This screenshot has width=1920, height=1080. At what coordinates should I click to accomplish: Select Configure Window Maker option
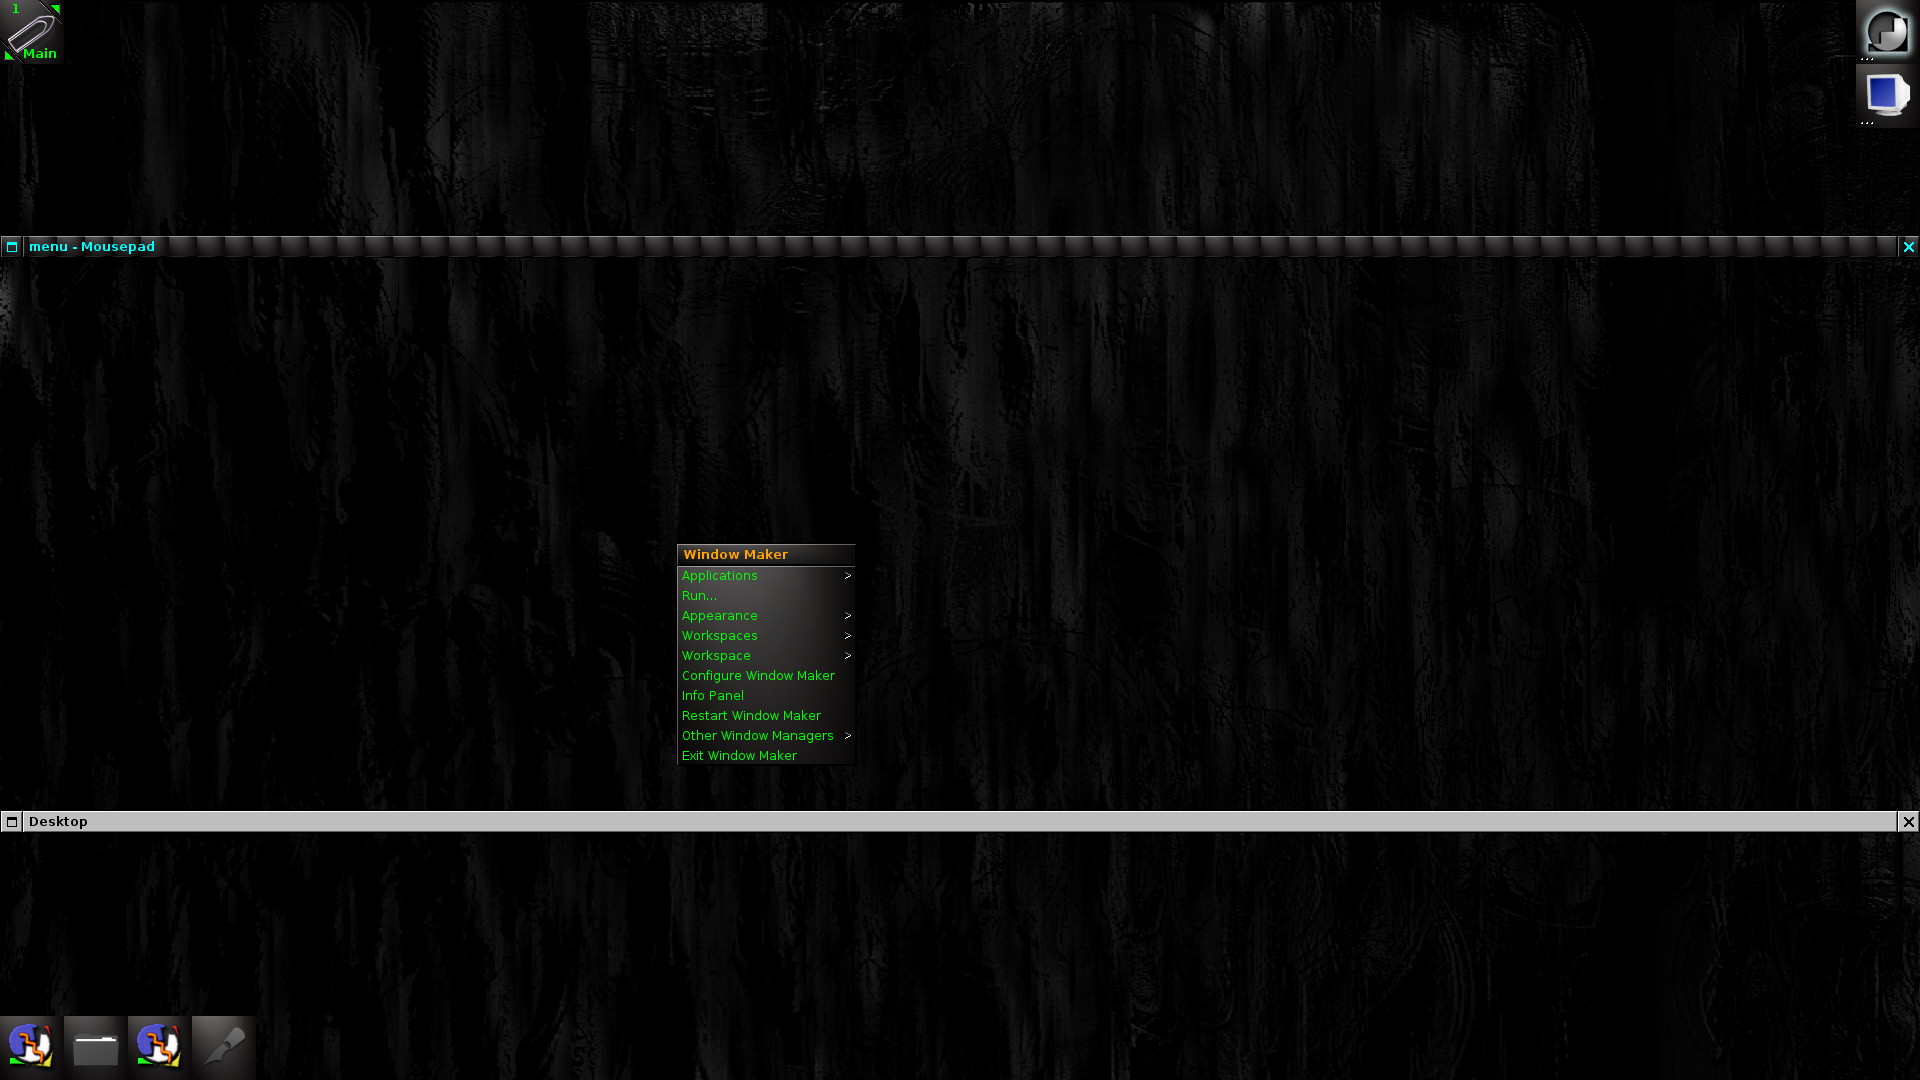(758, 675)
